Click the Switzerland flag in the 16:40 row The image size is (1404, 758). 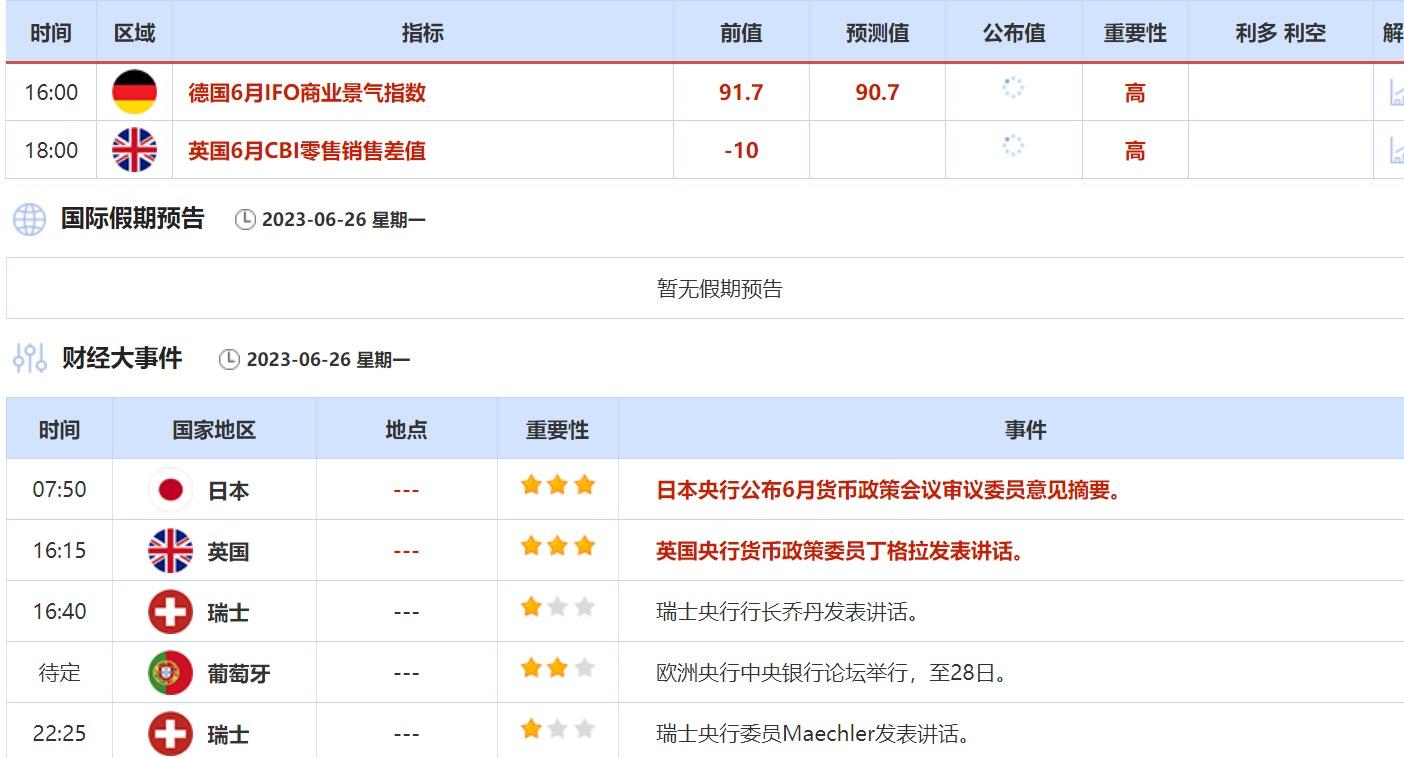click(170, 612)
